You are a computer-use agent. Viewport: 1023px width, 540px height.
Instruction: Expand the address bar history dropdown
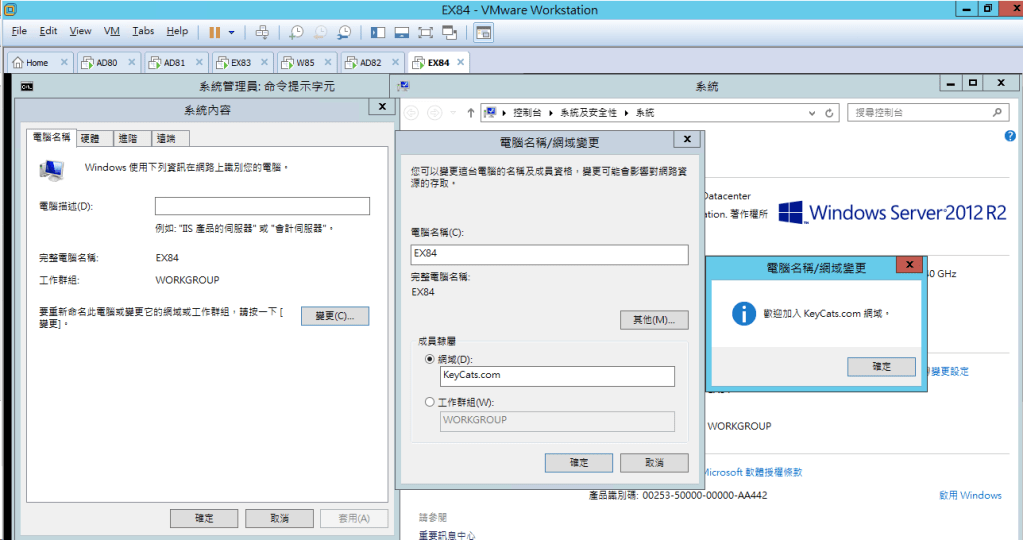point(812,113)
